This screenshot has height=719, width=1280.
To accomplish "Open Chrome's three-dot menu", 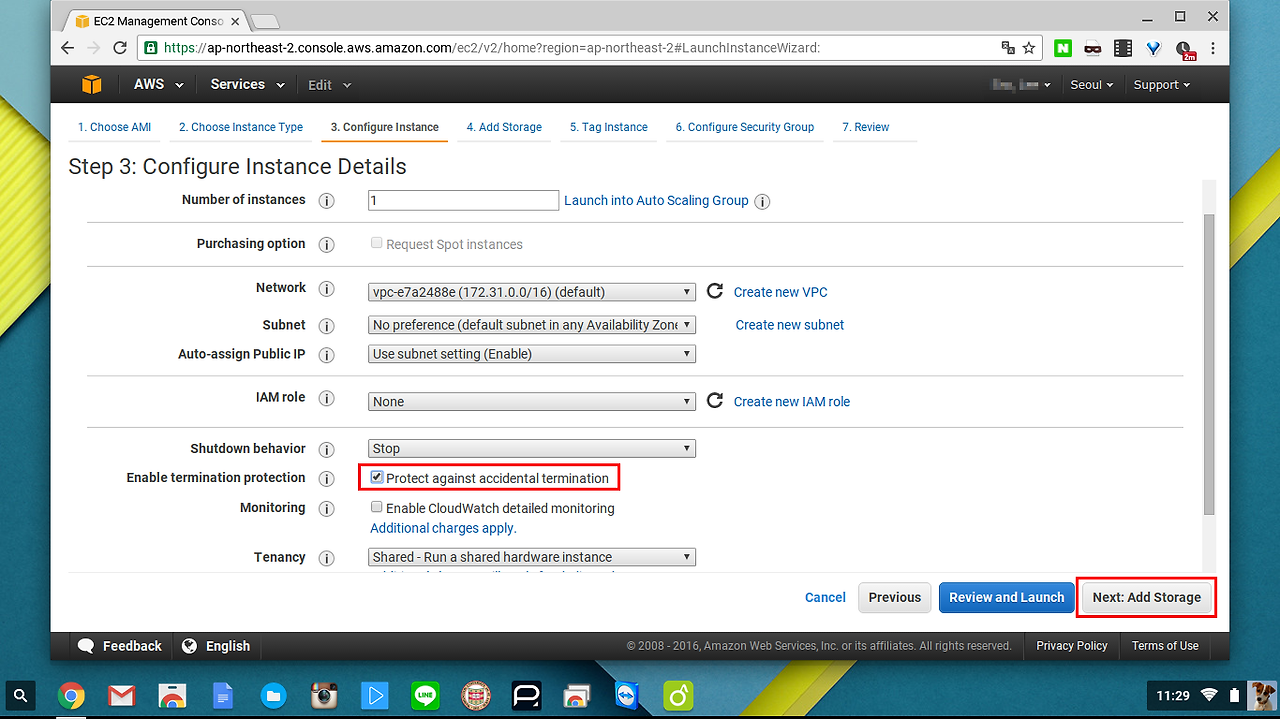I will point(1213,47).
